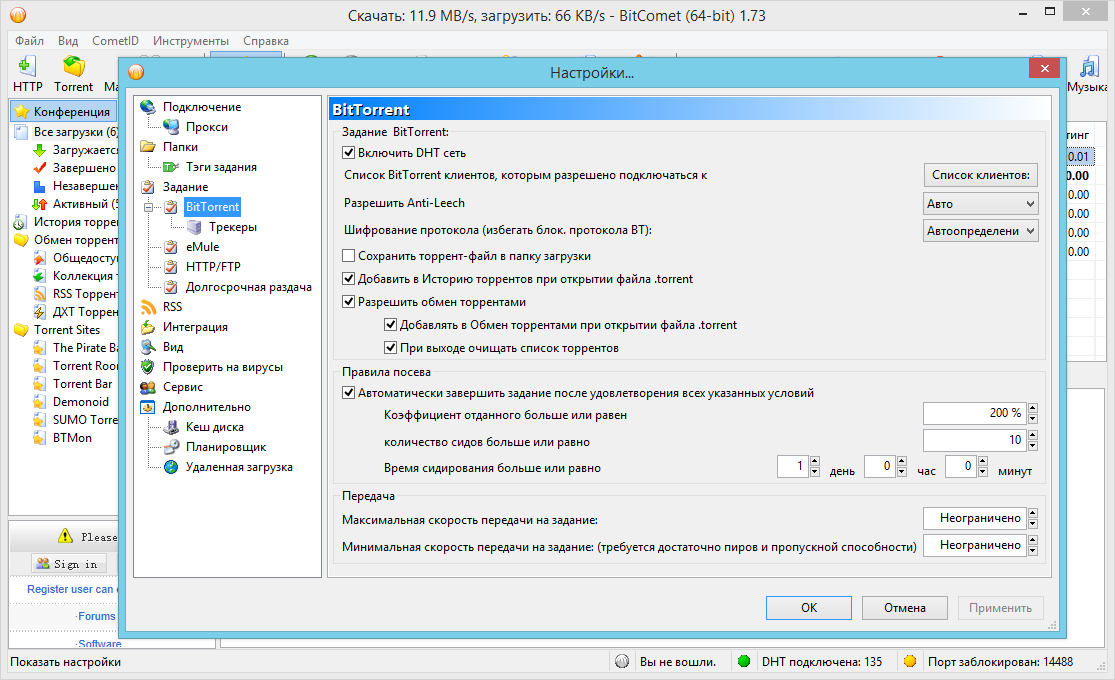
Task: Open the Forums link
Action: click(97, 616)
